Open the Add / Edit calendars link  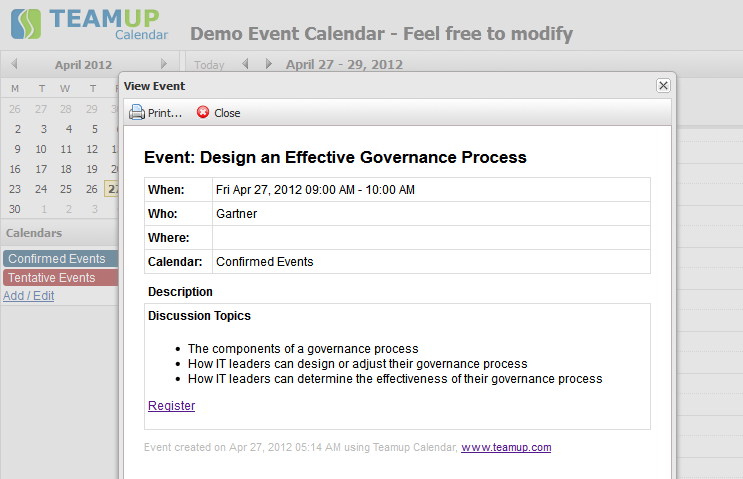(28, 296)
